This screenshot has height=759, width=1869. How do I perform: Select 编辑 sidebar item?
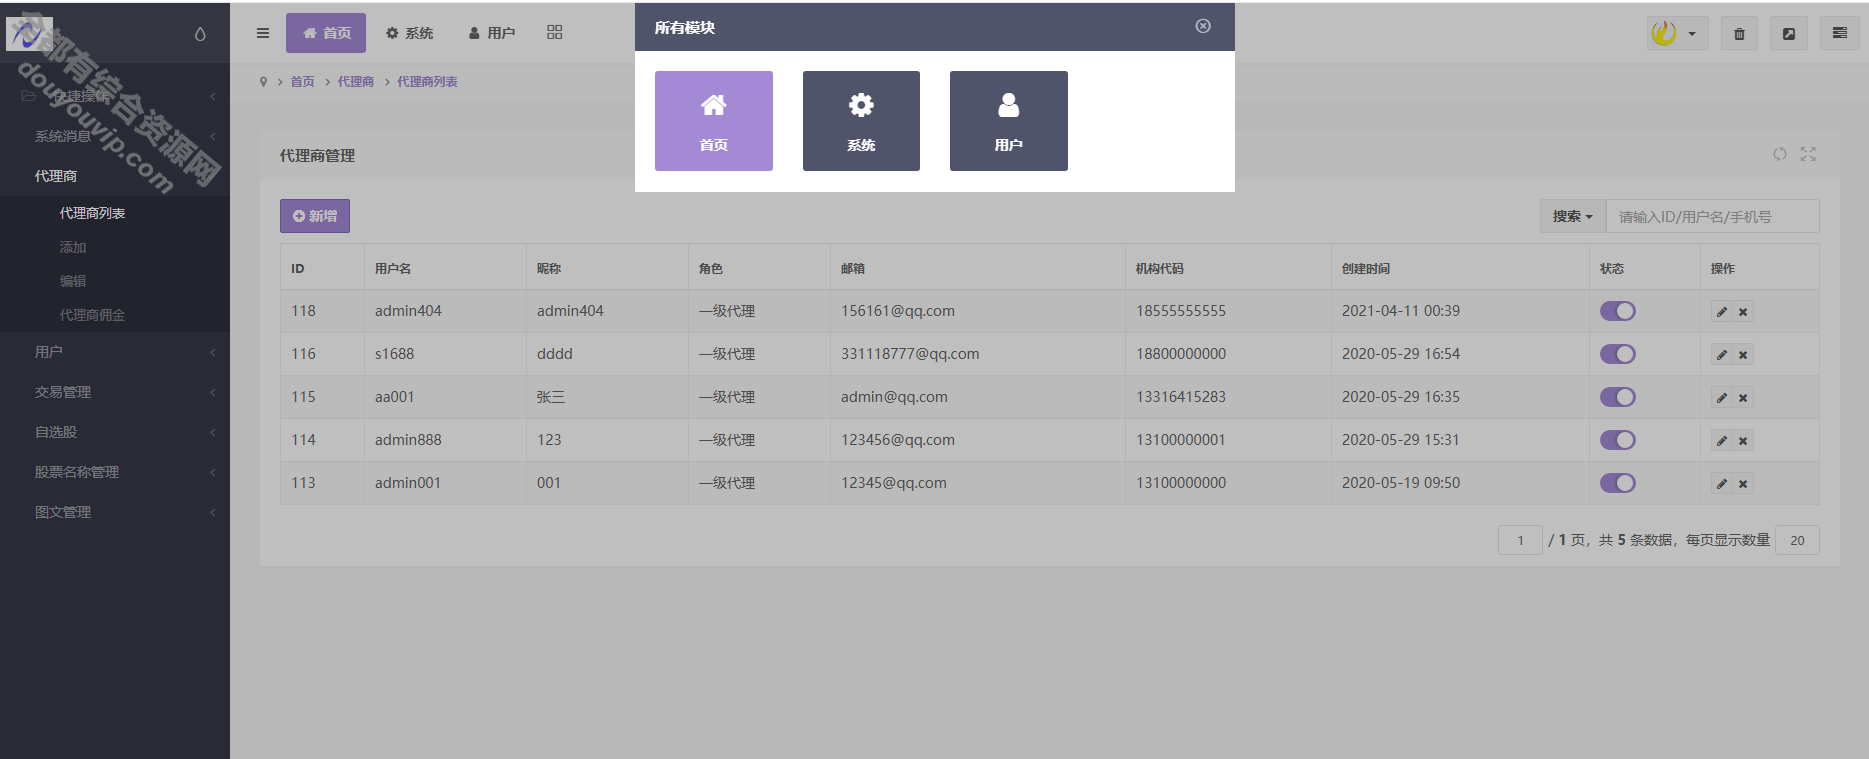pyautogui.click(x=73, y=281)
